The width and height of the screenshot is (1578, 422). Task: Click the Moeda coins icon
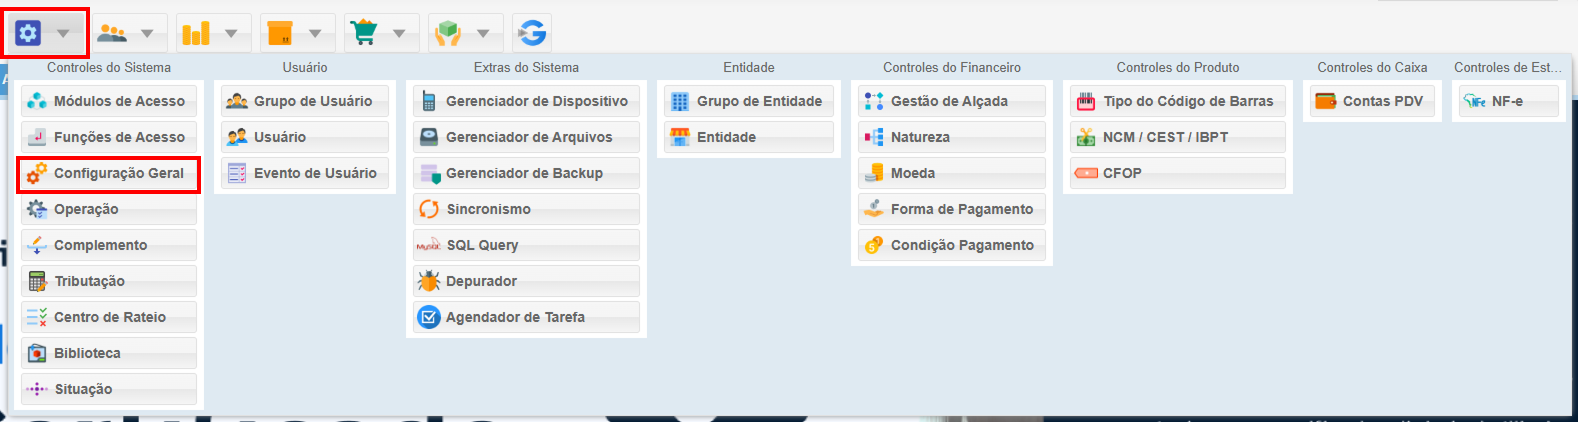[874, 173]
